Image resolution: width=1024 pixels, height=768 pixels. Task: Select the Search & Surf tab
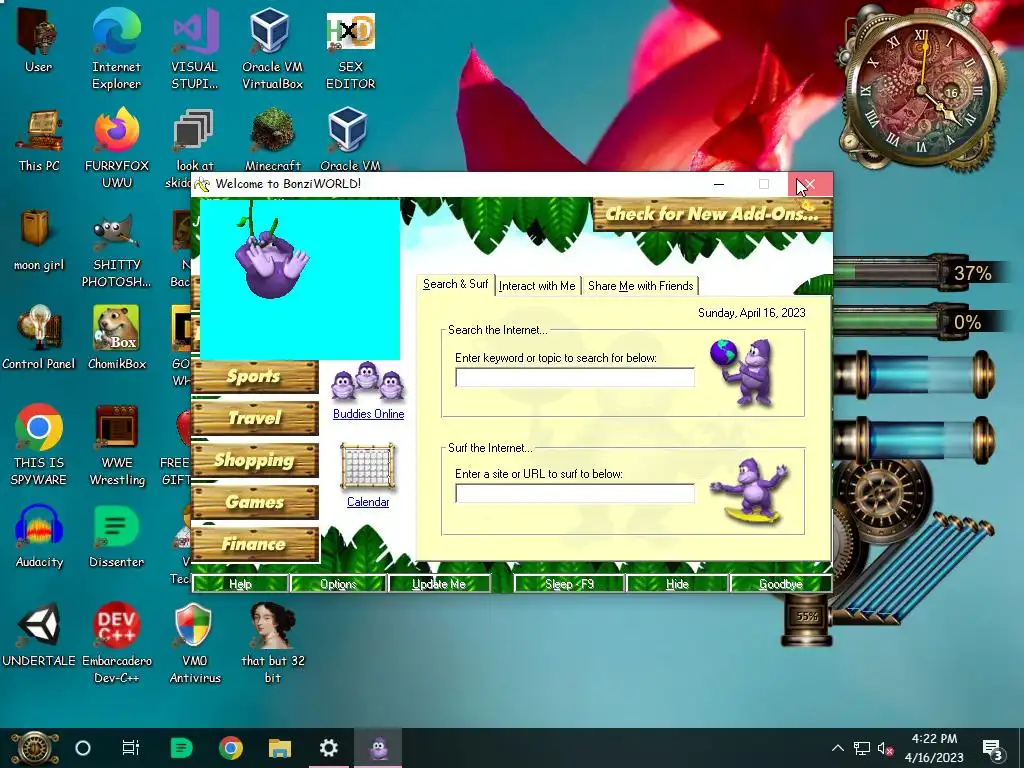pyautogui.click(x=455, y=284)
